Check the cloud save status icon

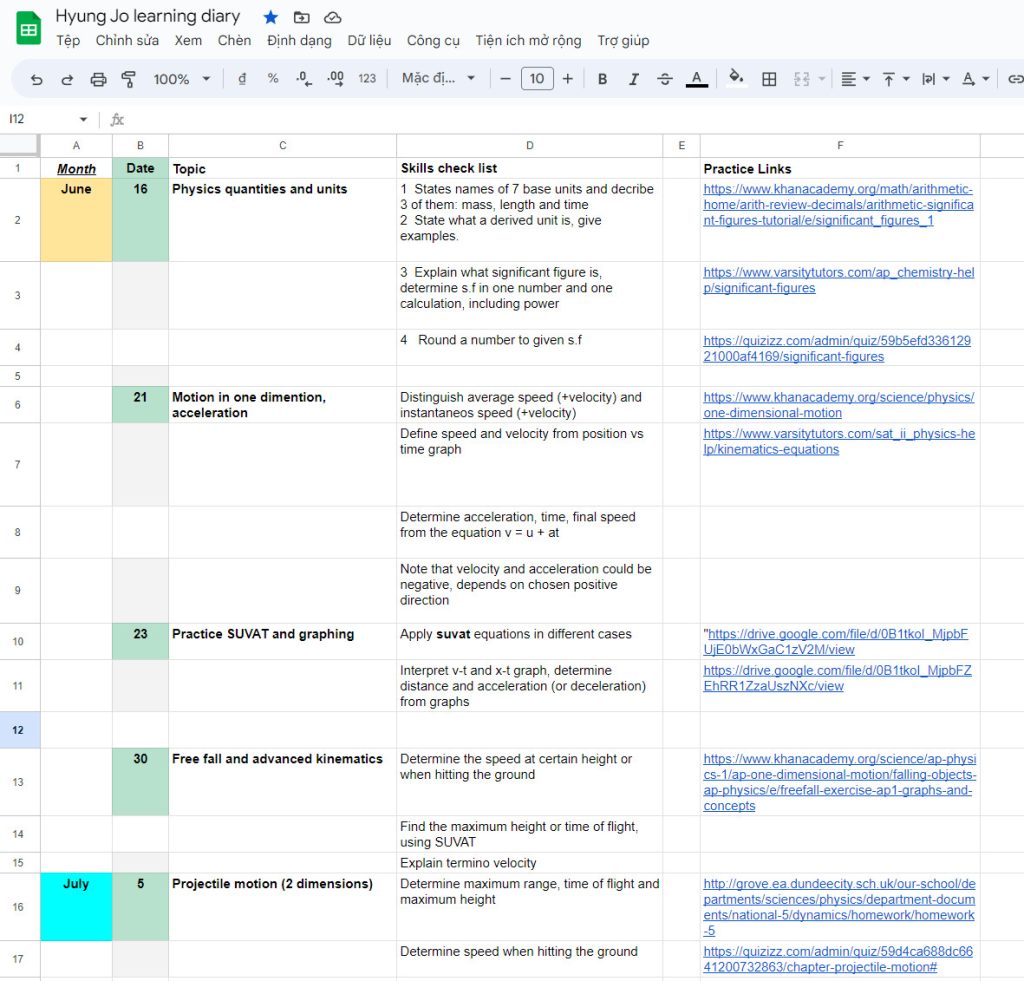333,17
